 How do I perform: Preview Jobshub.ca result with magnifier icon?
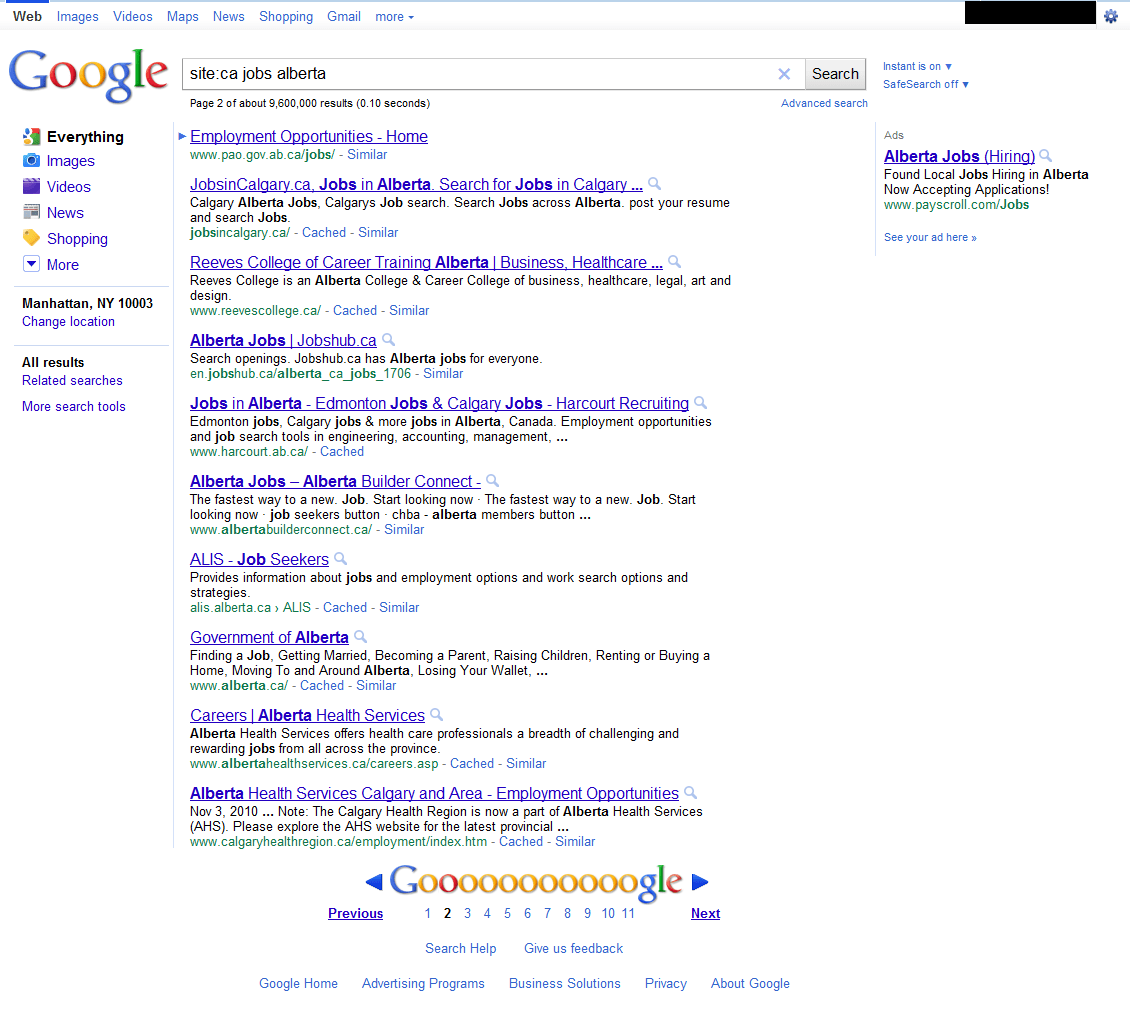388,340
